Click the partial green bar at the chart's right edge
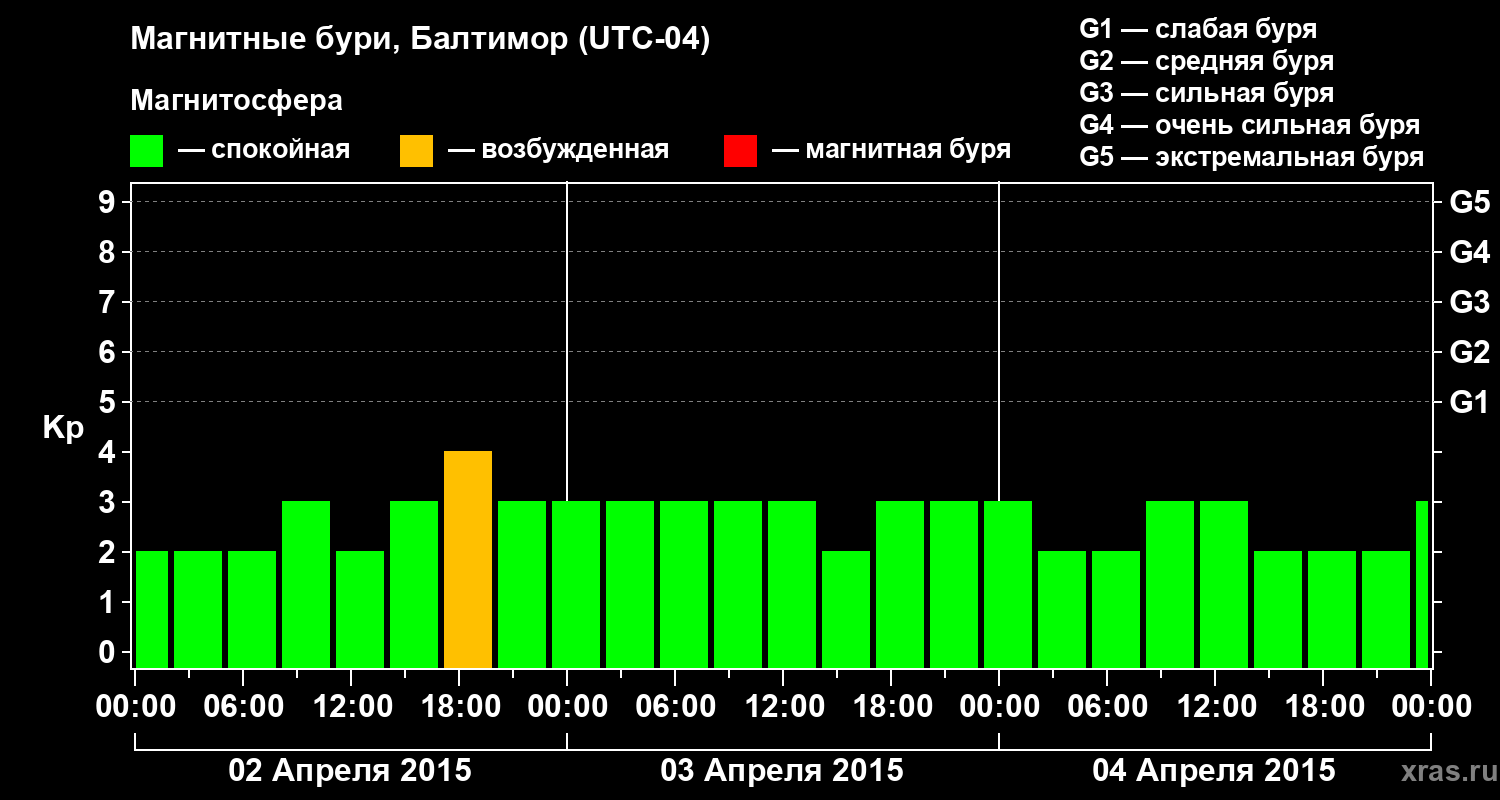The image size is (1500, 800). coord(1422,585)
